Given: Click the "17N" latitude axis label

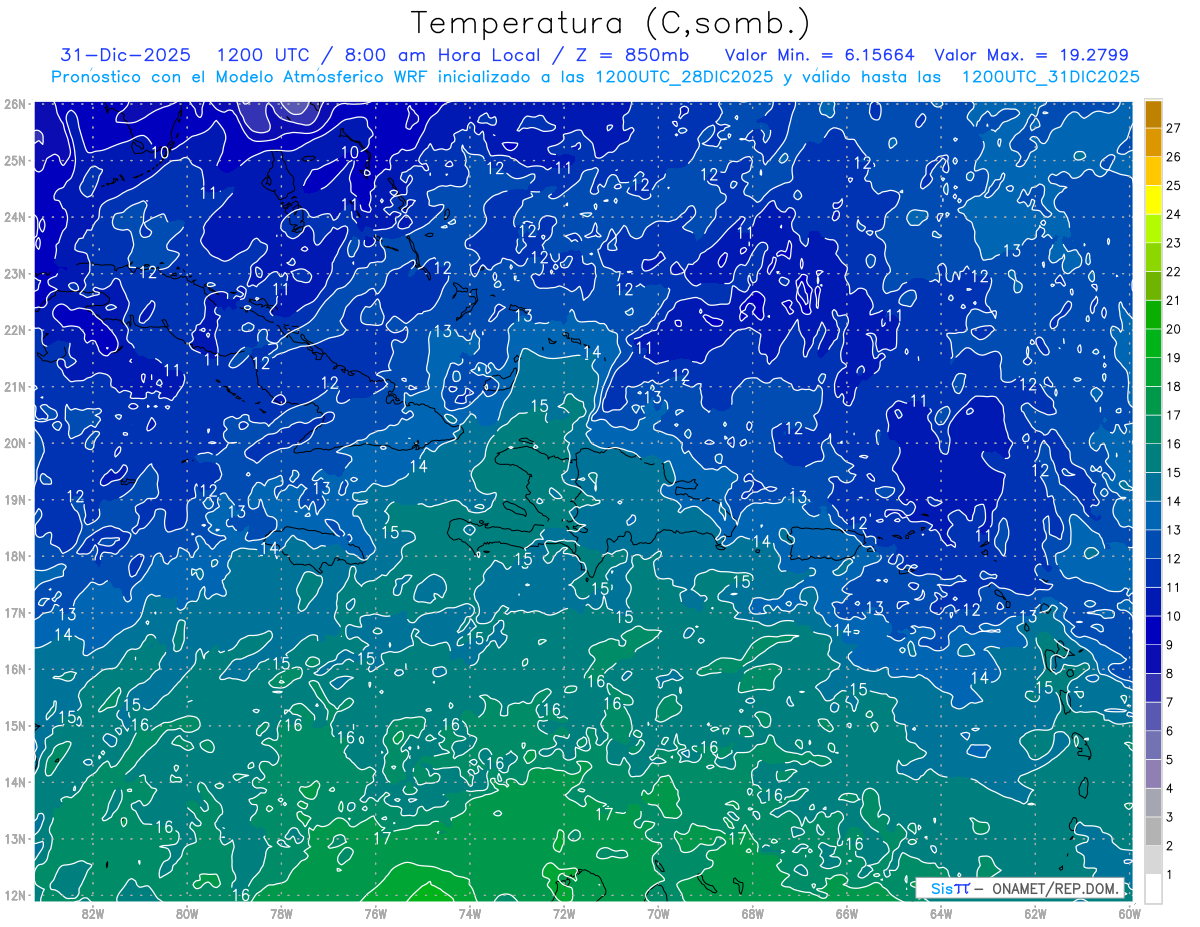Looking at the screenshot, I should tap(14, 613).
